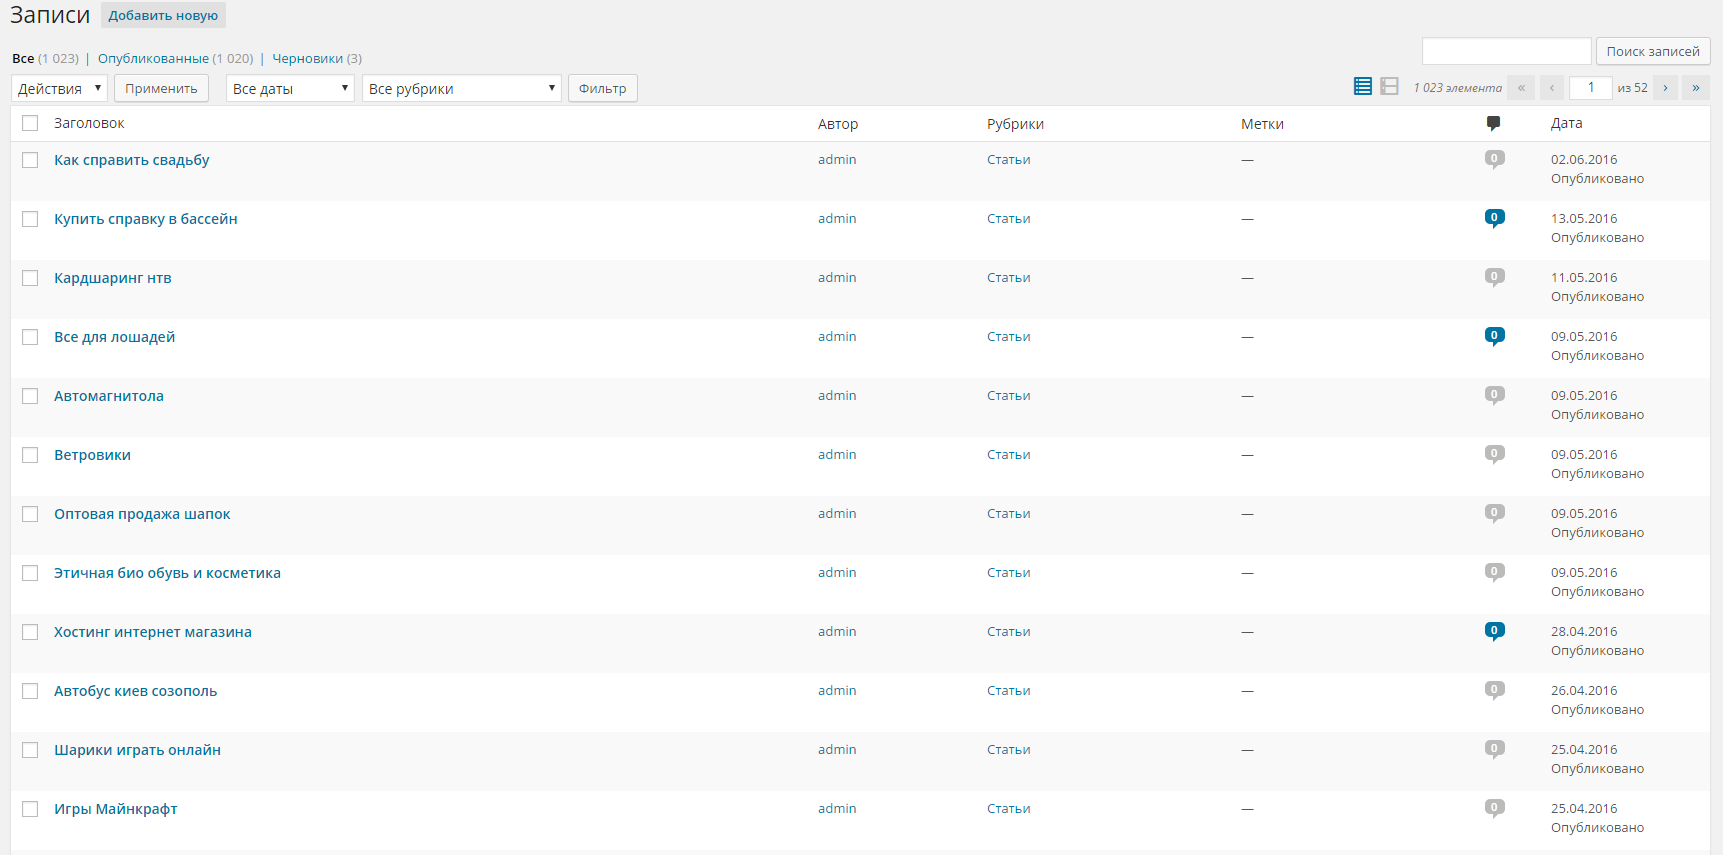Tick checkbox next to Ветровики
This screenshot has height=855, width=1723.
tap(30, 455)
